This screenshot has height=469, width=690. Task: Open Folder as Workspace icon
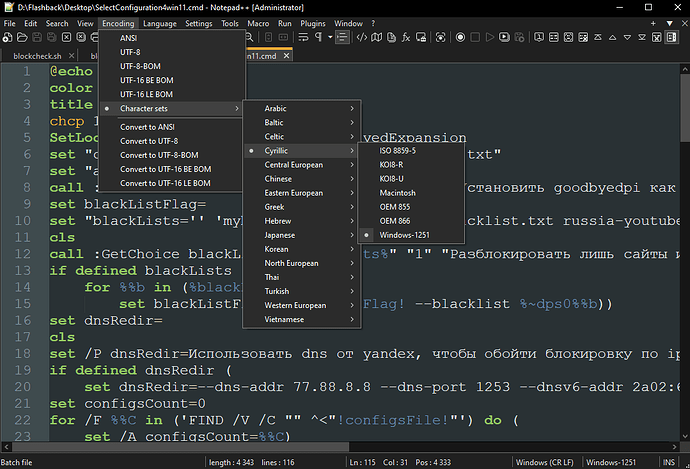tap(421, 37)
